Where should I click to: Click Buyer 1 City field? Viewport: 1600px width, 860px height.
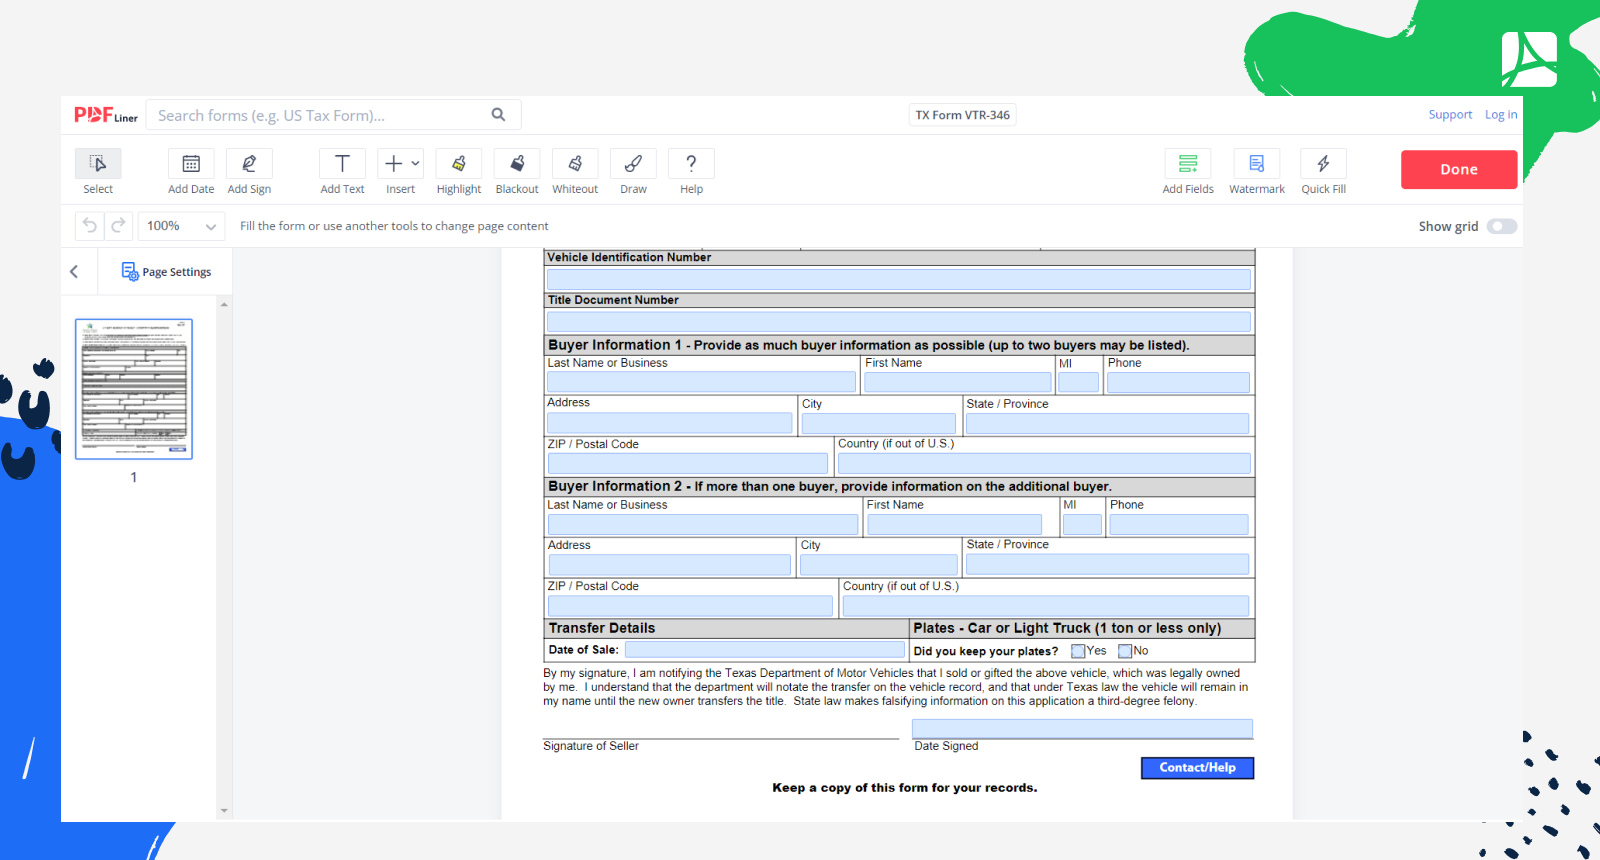878,424
